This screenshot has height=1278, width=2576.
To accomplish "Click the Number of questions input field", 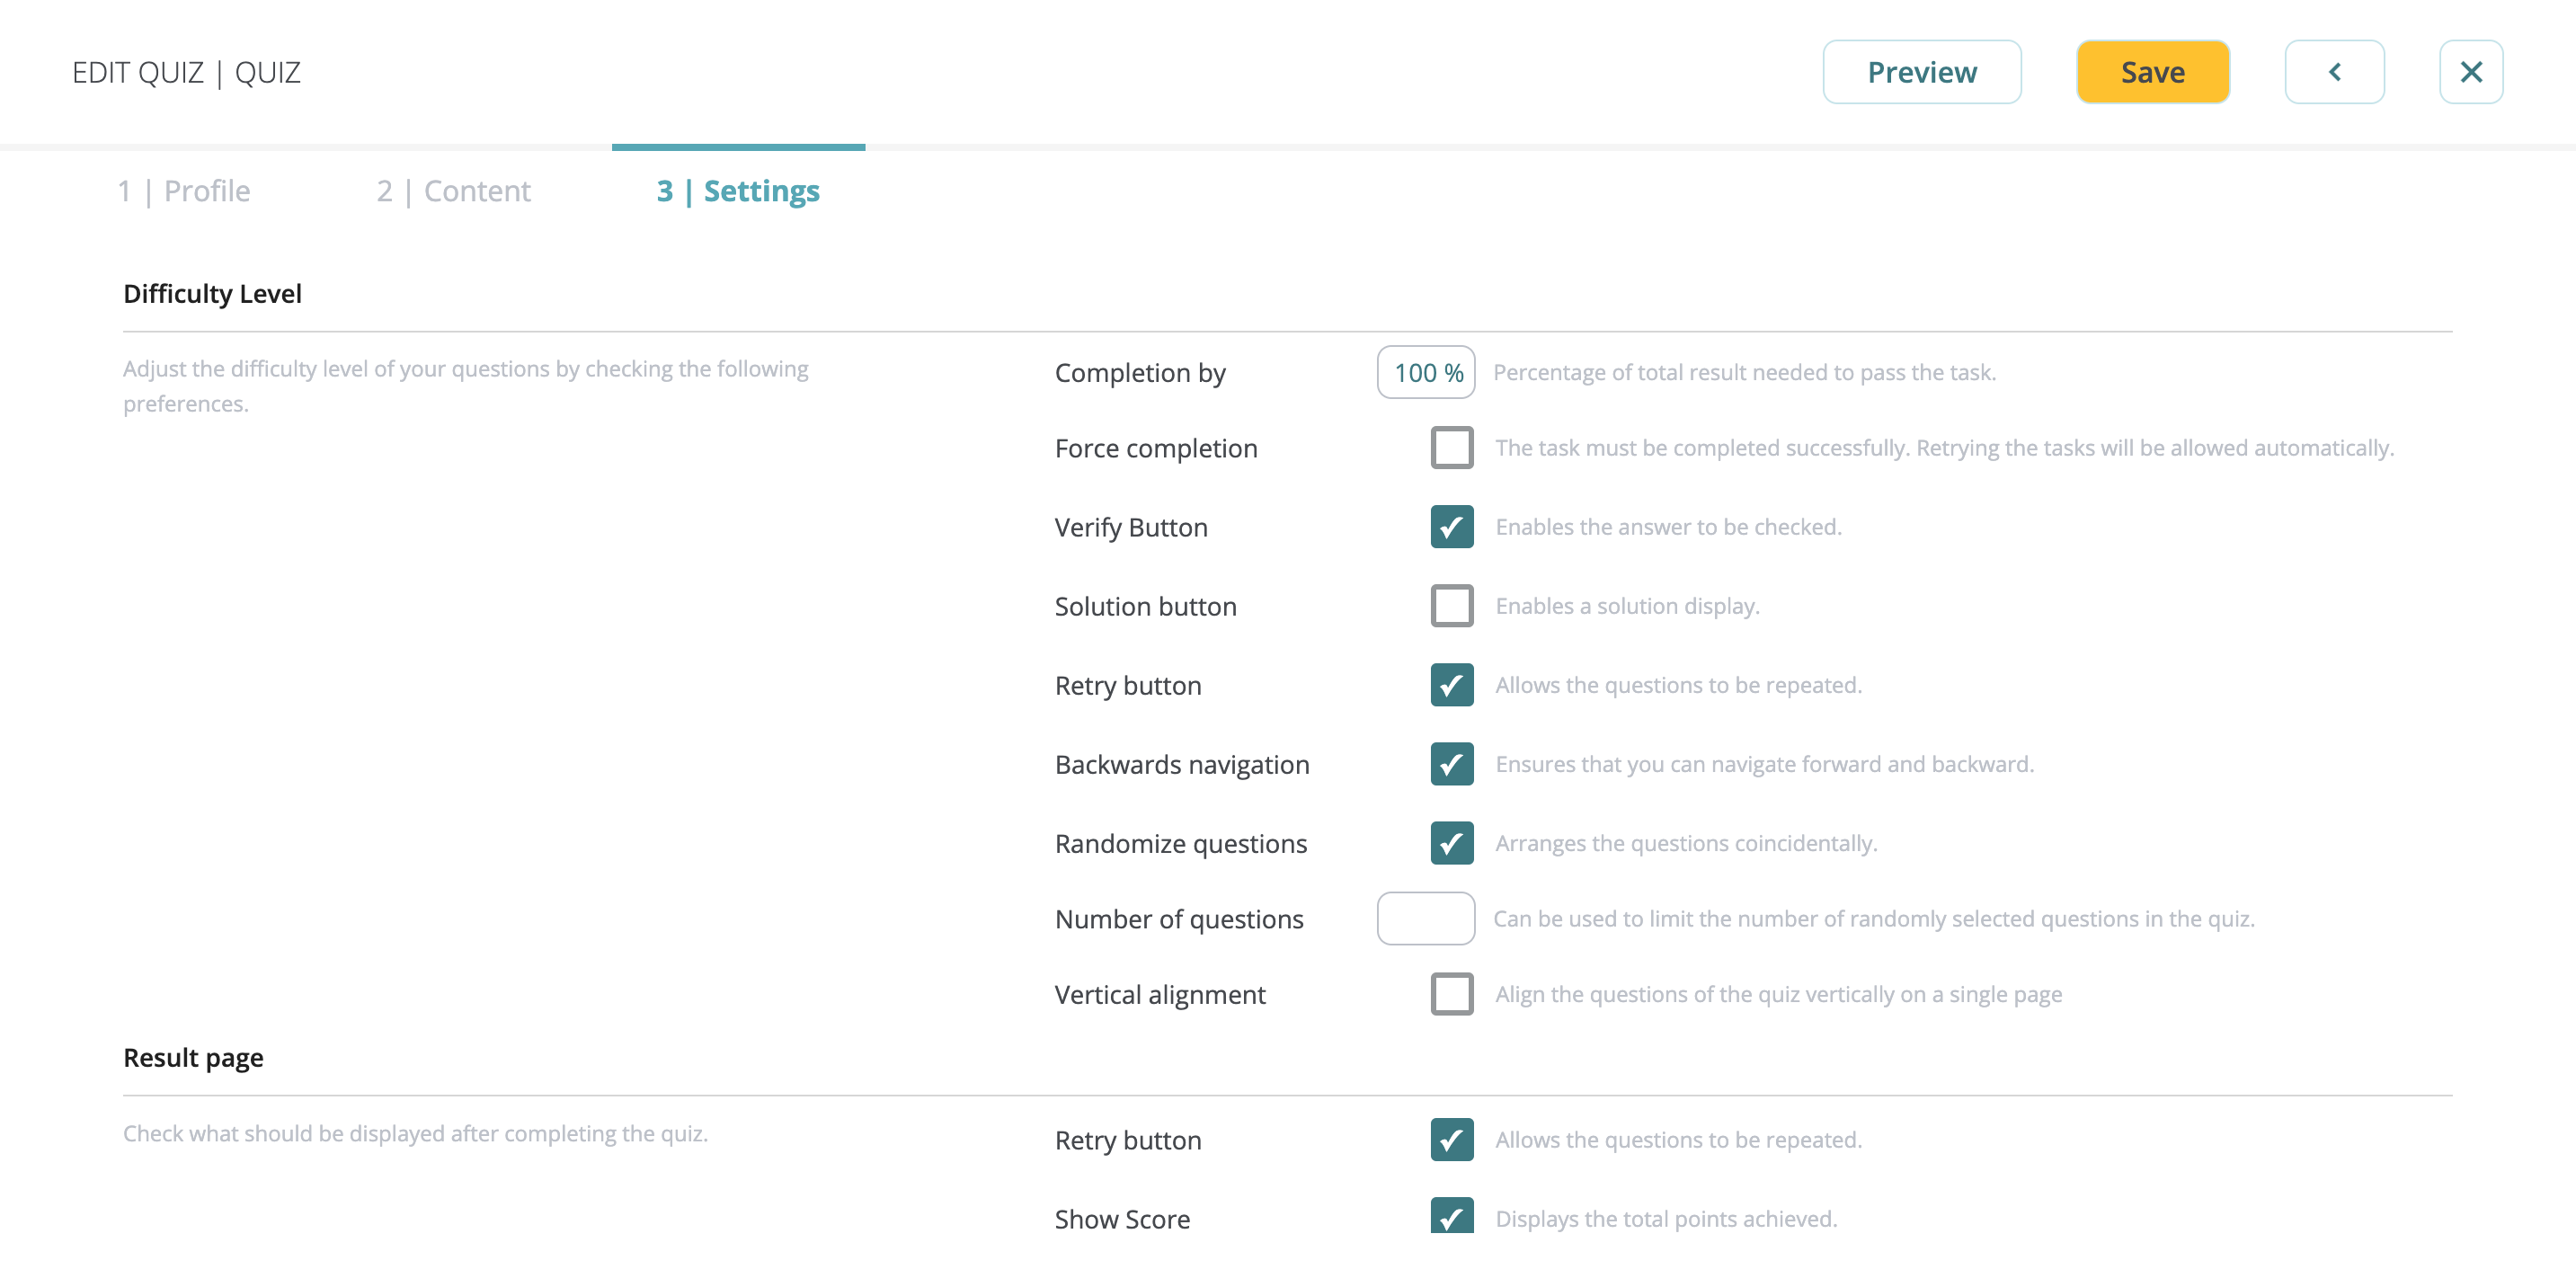I will pos(1426,919).
